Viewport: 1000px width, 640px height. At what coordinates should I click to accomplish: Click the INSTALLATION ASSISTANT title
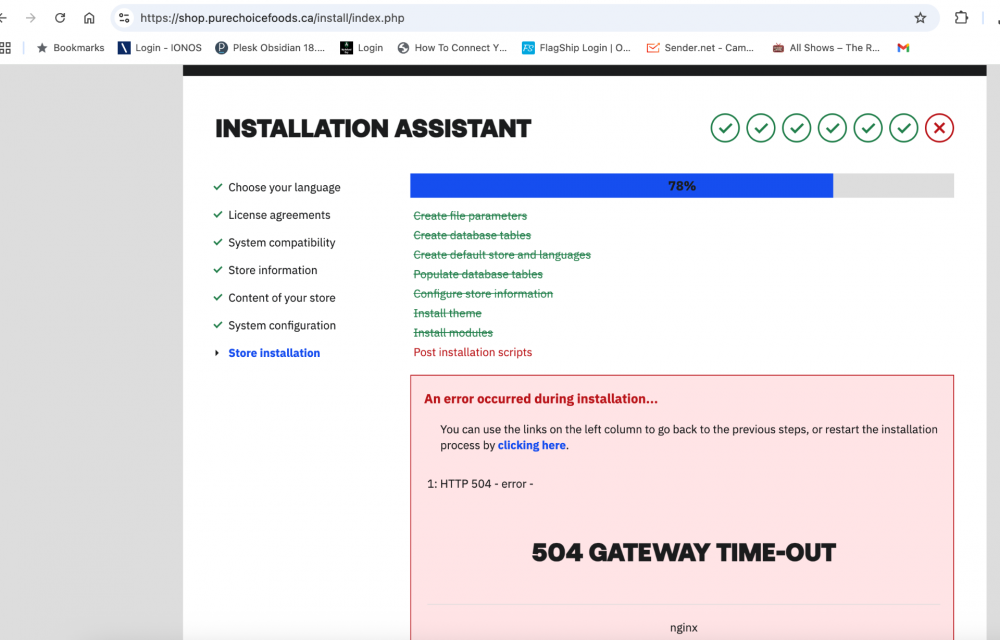pos(373,129)
